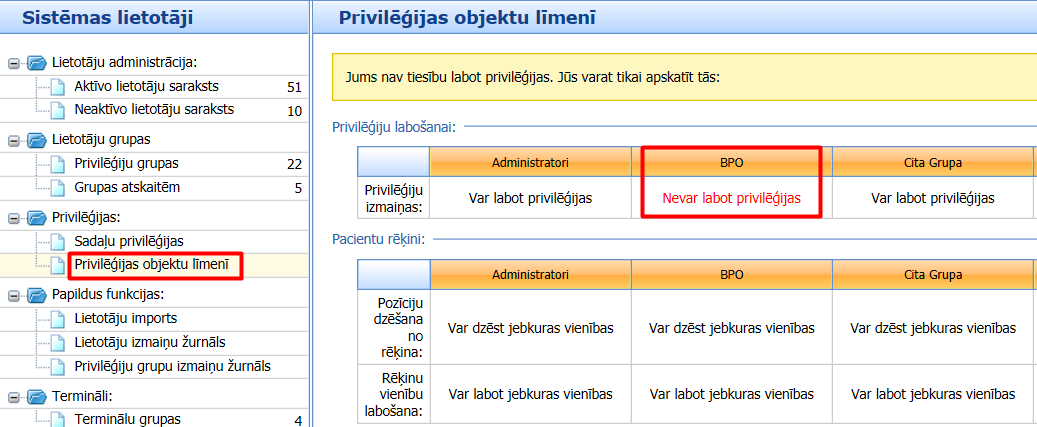Collapse the Papildus funkcijas tree node
1037x427 pixels.
click(x=14, y=295)
